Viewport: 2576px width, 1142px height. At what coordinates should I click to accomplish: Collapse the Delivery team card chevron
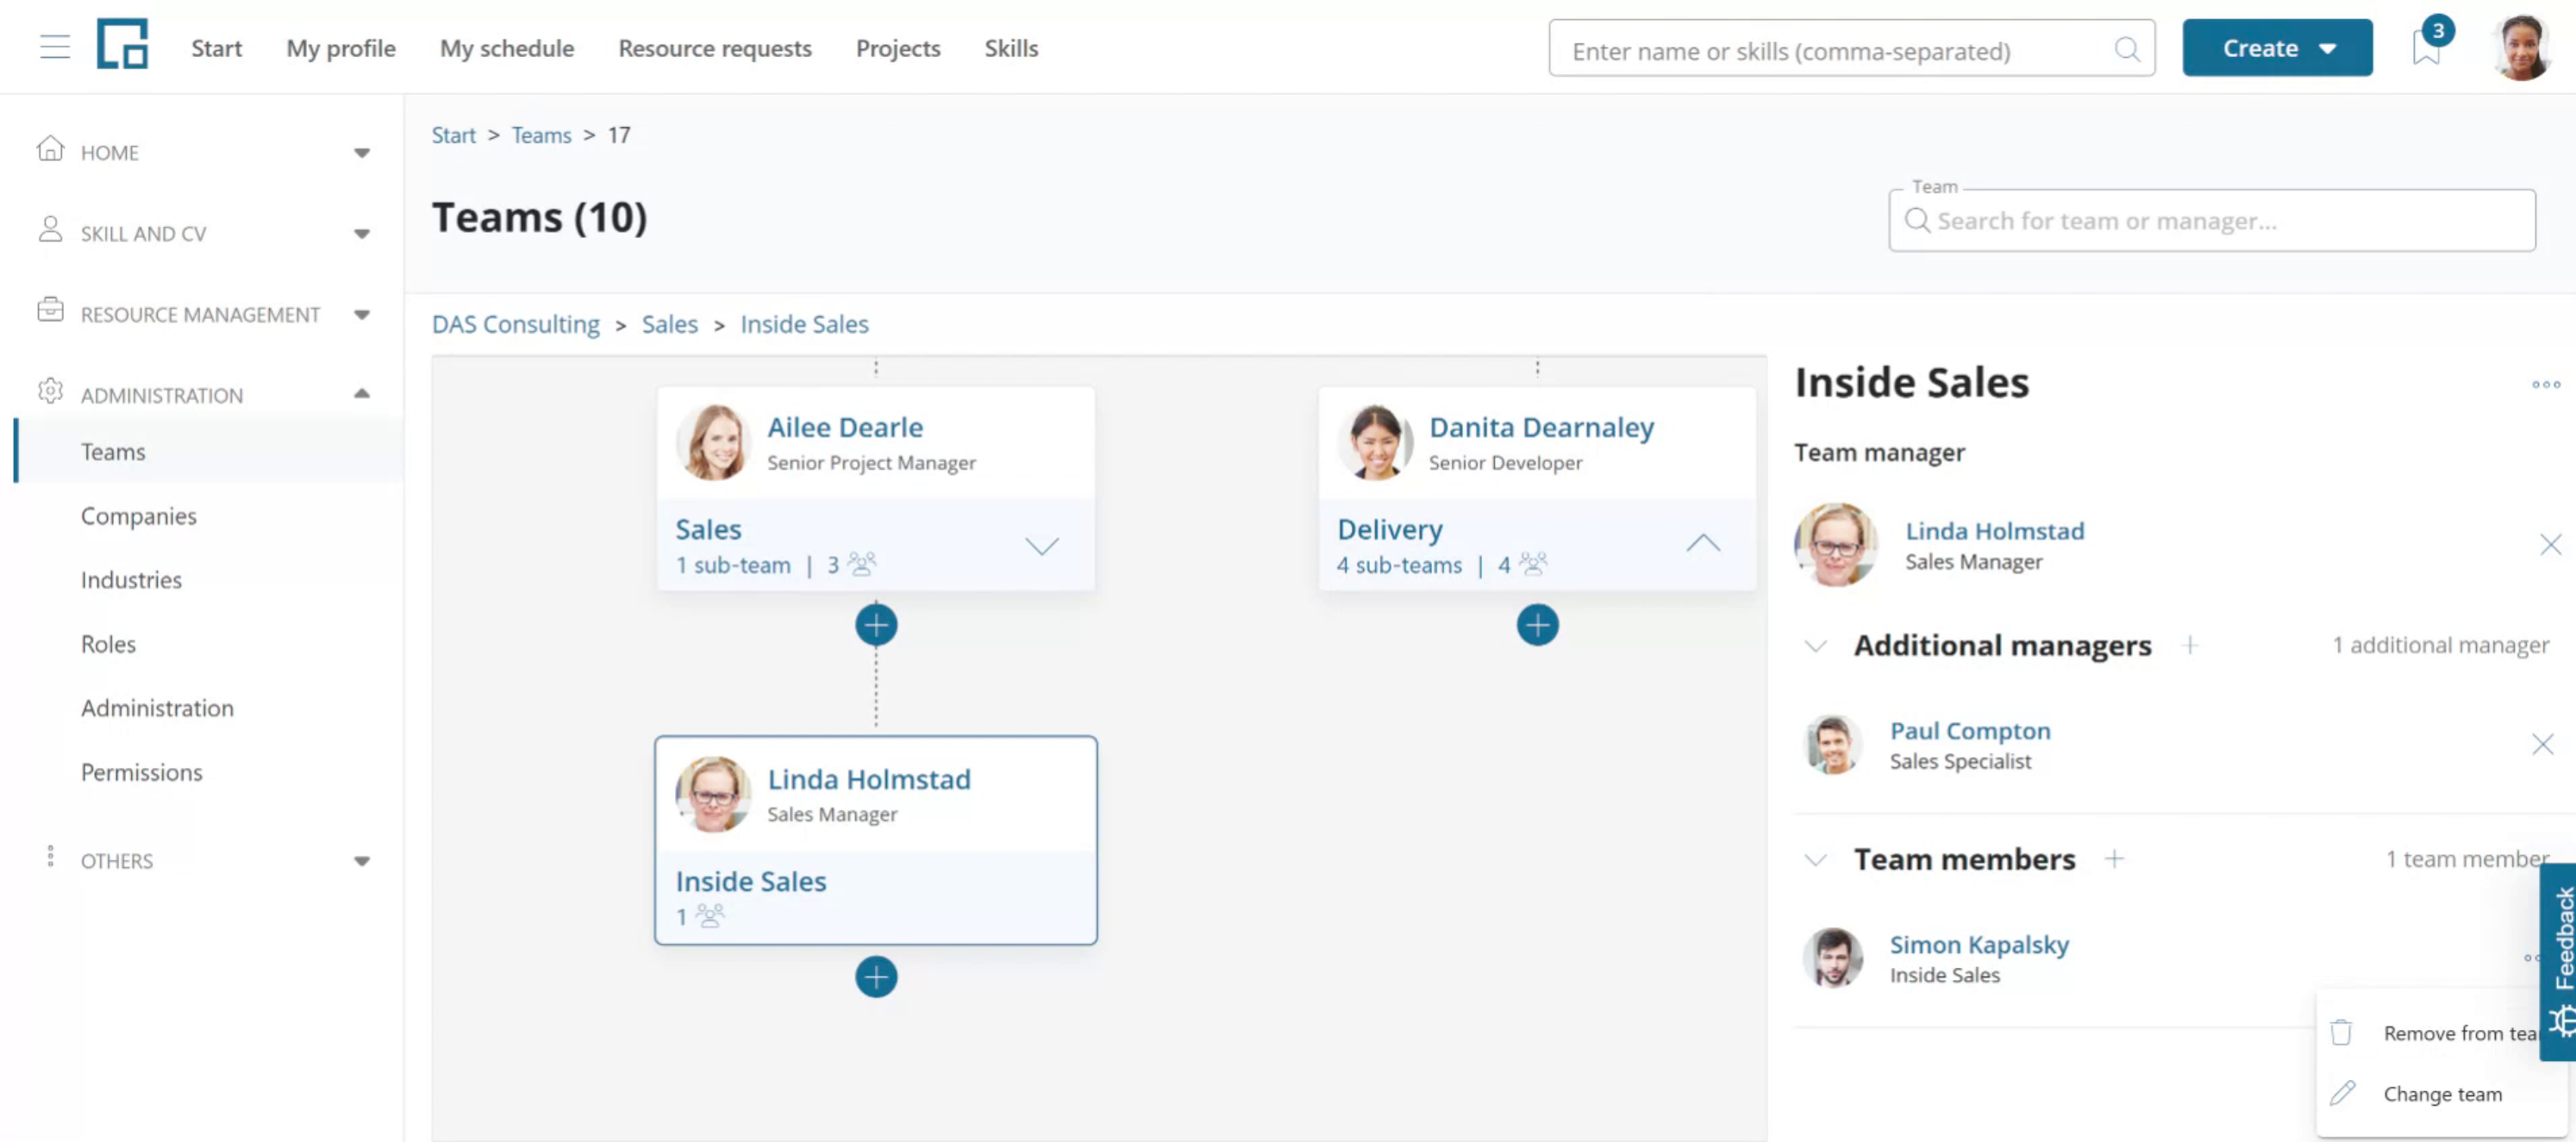tap(1703, 545)
